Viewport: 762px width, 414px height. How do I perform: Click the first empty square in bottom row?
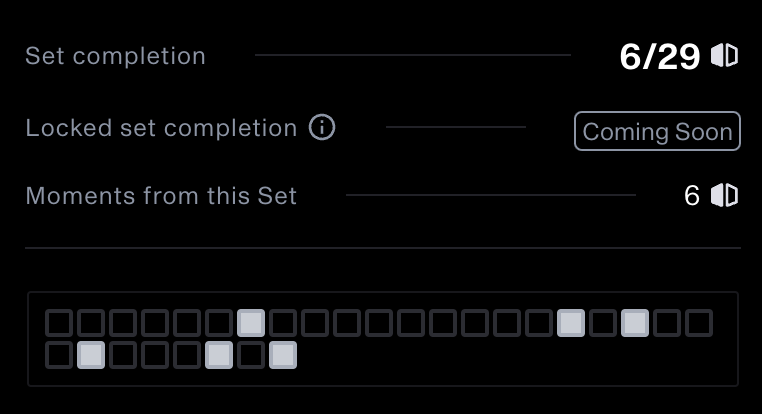click(x=59, y=355)
